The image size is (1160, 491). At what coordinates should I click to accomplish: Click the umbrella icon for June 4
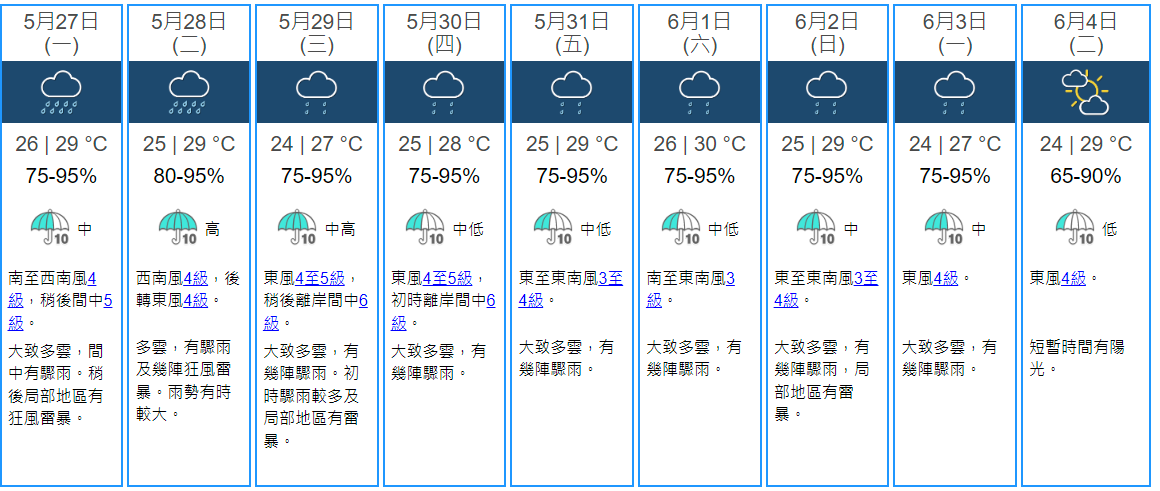[1075, 228]
